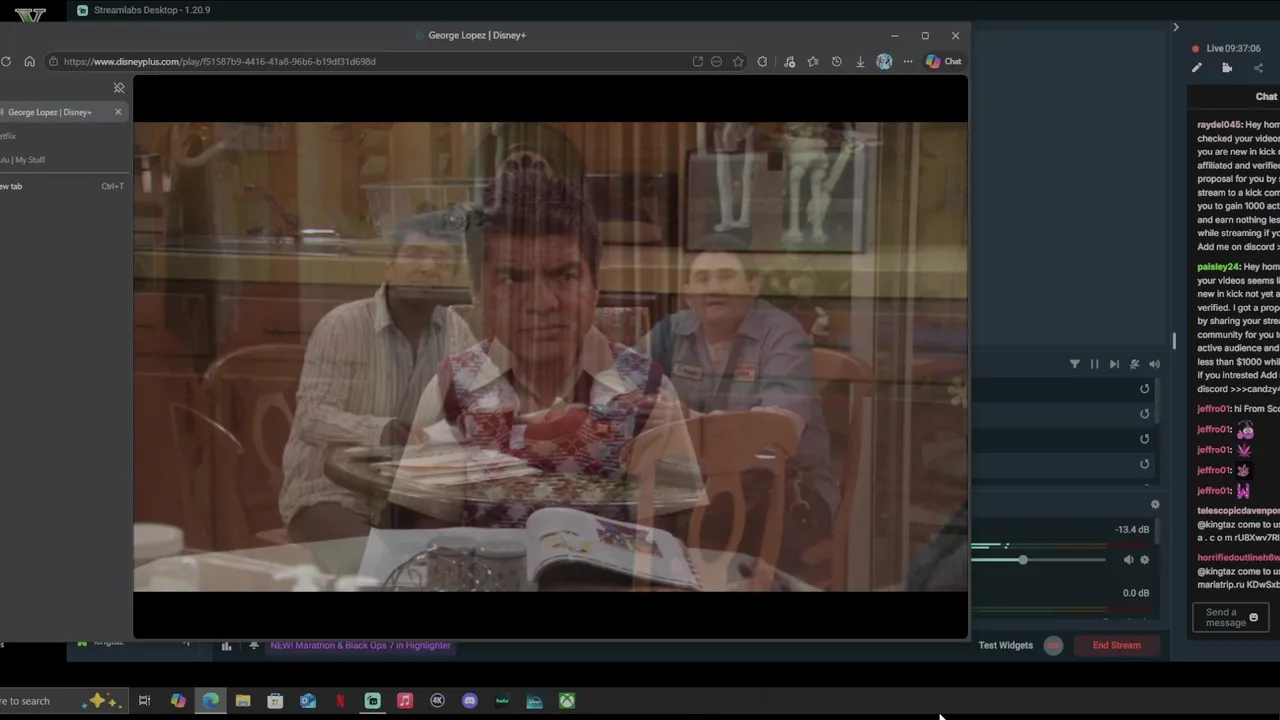Open the Xbox app from the taskbar
This screenshot has width=1280, height=720.
click(x=567, y=701)
